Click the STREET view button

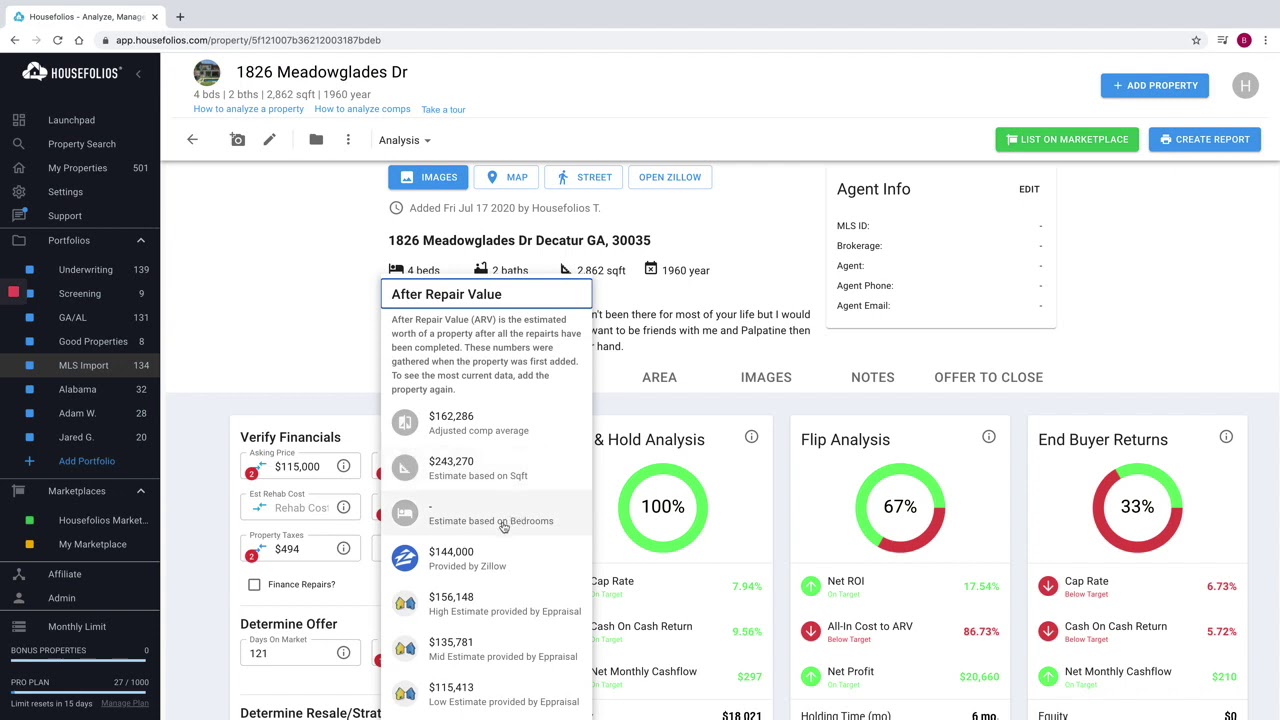click(584, 177)
